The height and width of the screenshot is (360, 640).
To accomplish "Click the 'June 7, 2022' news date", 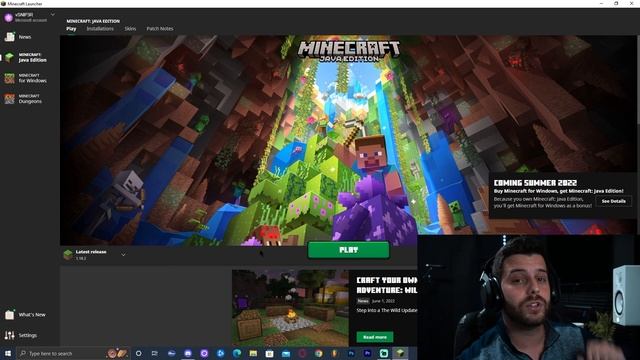I will coord(383,301).
